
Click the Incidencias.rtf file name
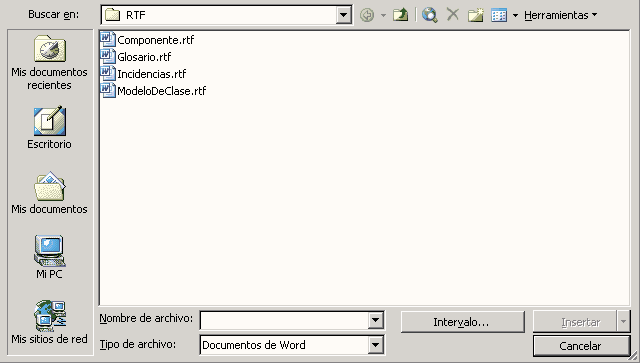tap(151, 74)
